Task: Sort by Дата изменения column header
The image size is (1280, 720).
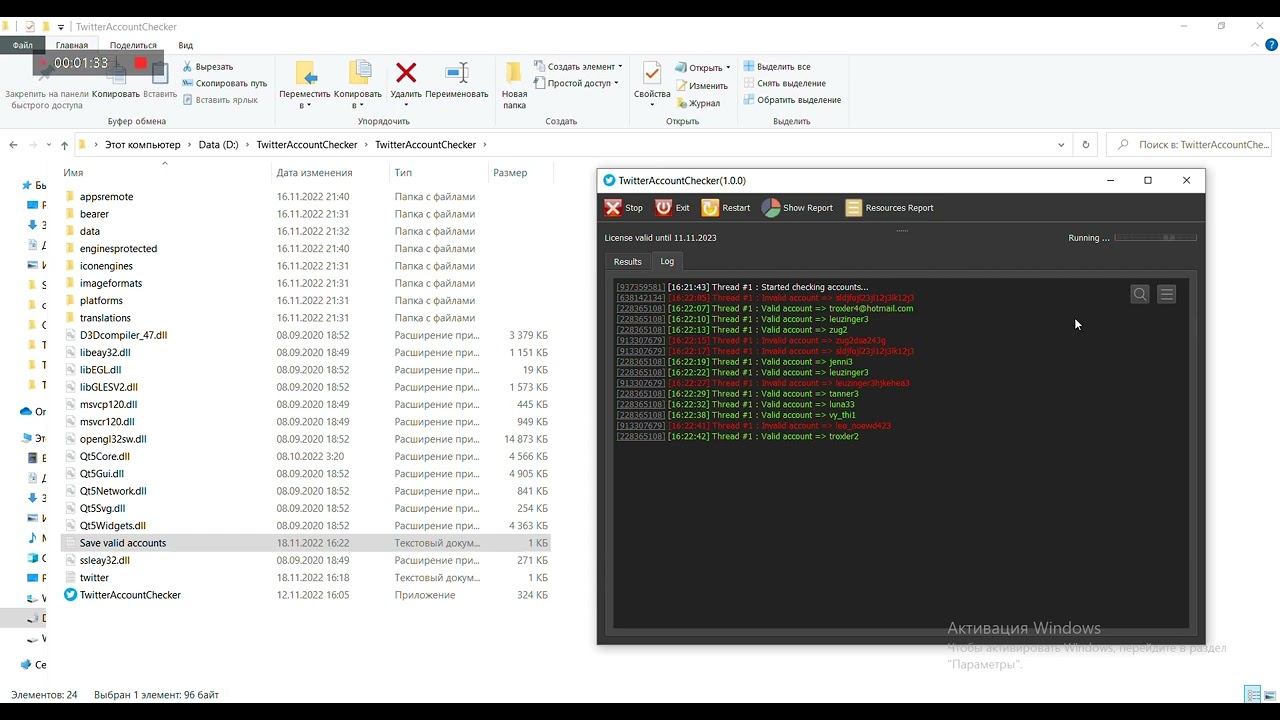Action: 315,173
